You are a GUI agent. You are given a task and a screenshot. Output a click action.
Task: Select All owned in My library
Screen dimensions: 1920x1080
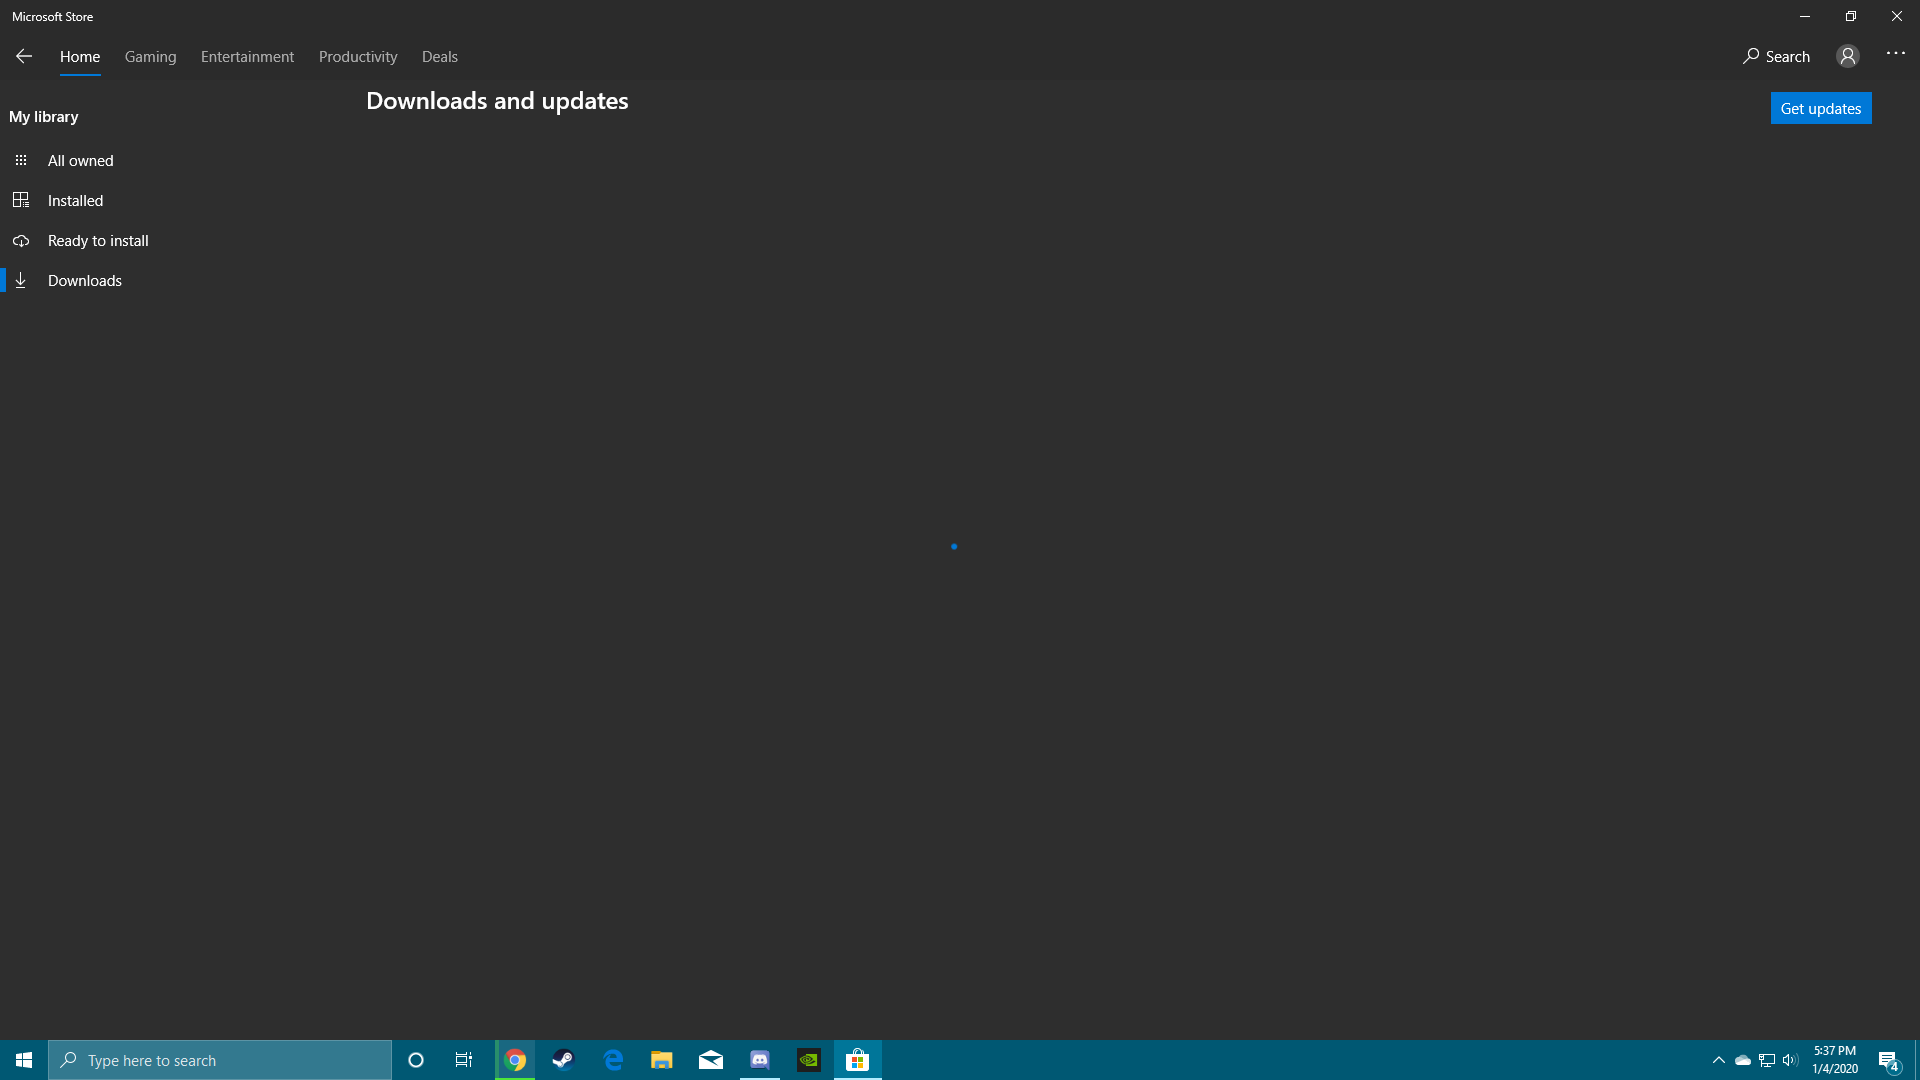pos(81,160)
